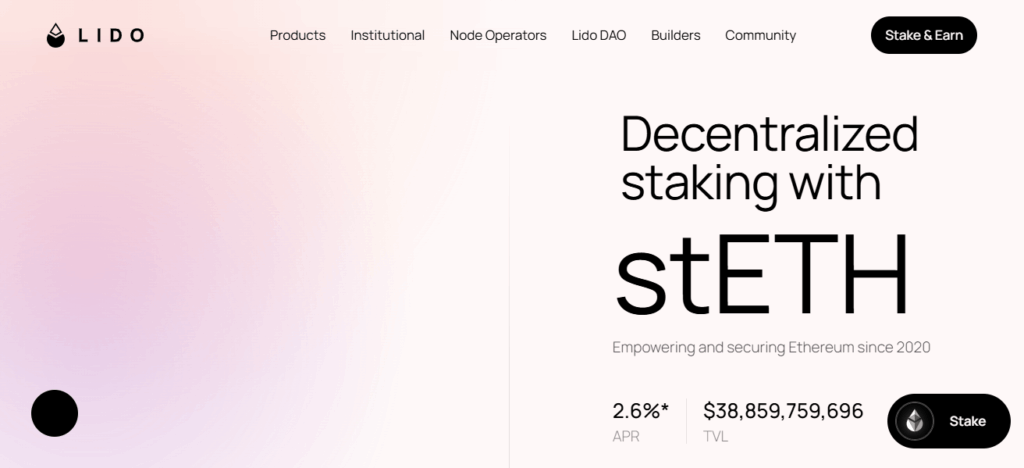The image size is (1024, 468).
Task: Click the 'Empowering and securing Ethereum' tagline
Action: (771, 347)
